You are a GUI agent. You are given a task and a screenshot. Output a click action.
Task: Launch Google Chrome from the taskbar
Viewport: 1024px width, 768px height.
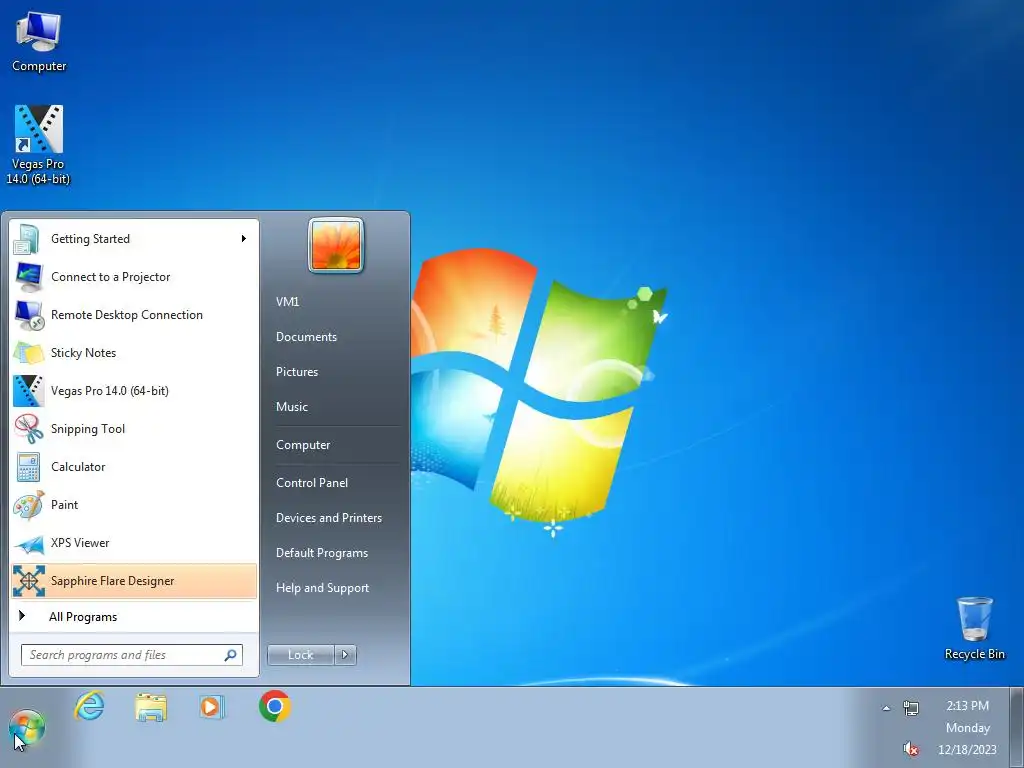coord(275,706)
